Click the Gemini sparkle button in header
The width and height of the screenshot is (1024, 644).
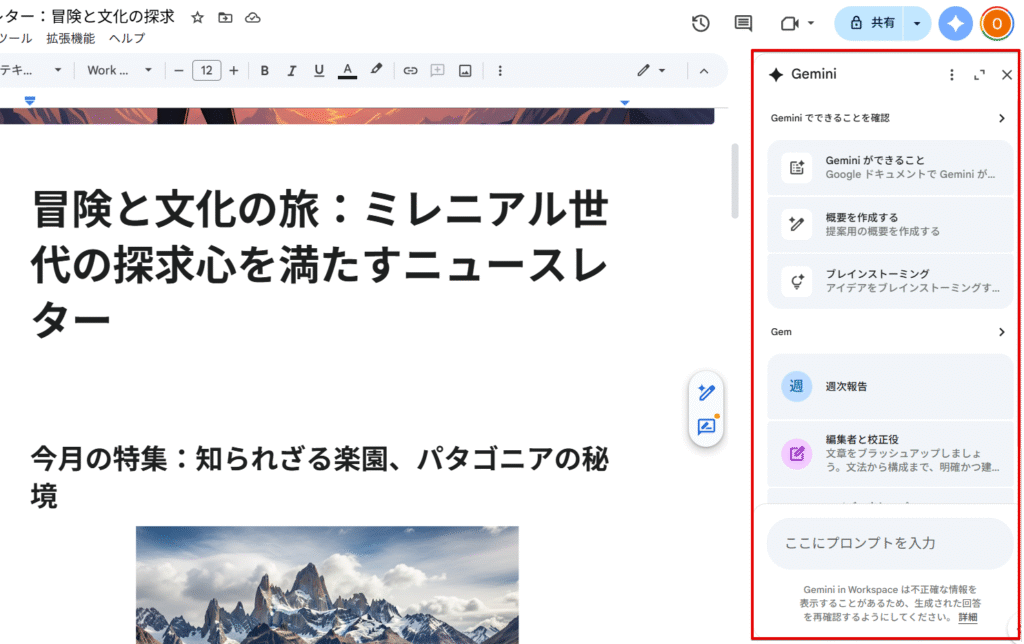955,23
